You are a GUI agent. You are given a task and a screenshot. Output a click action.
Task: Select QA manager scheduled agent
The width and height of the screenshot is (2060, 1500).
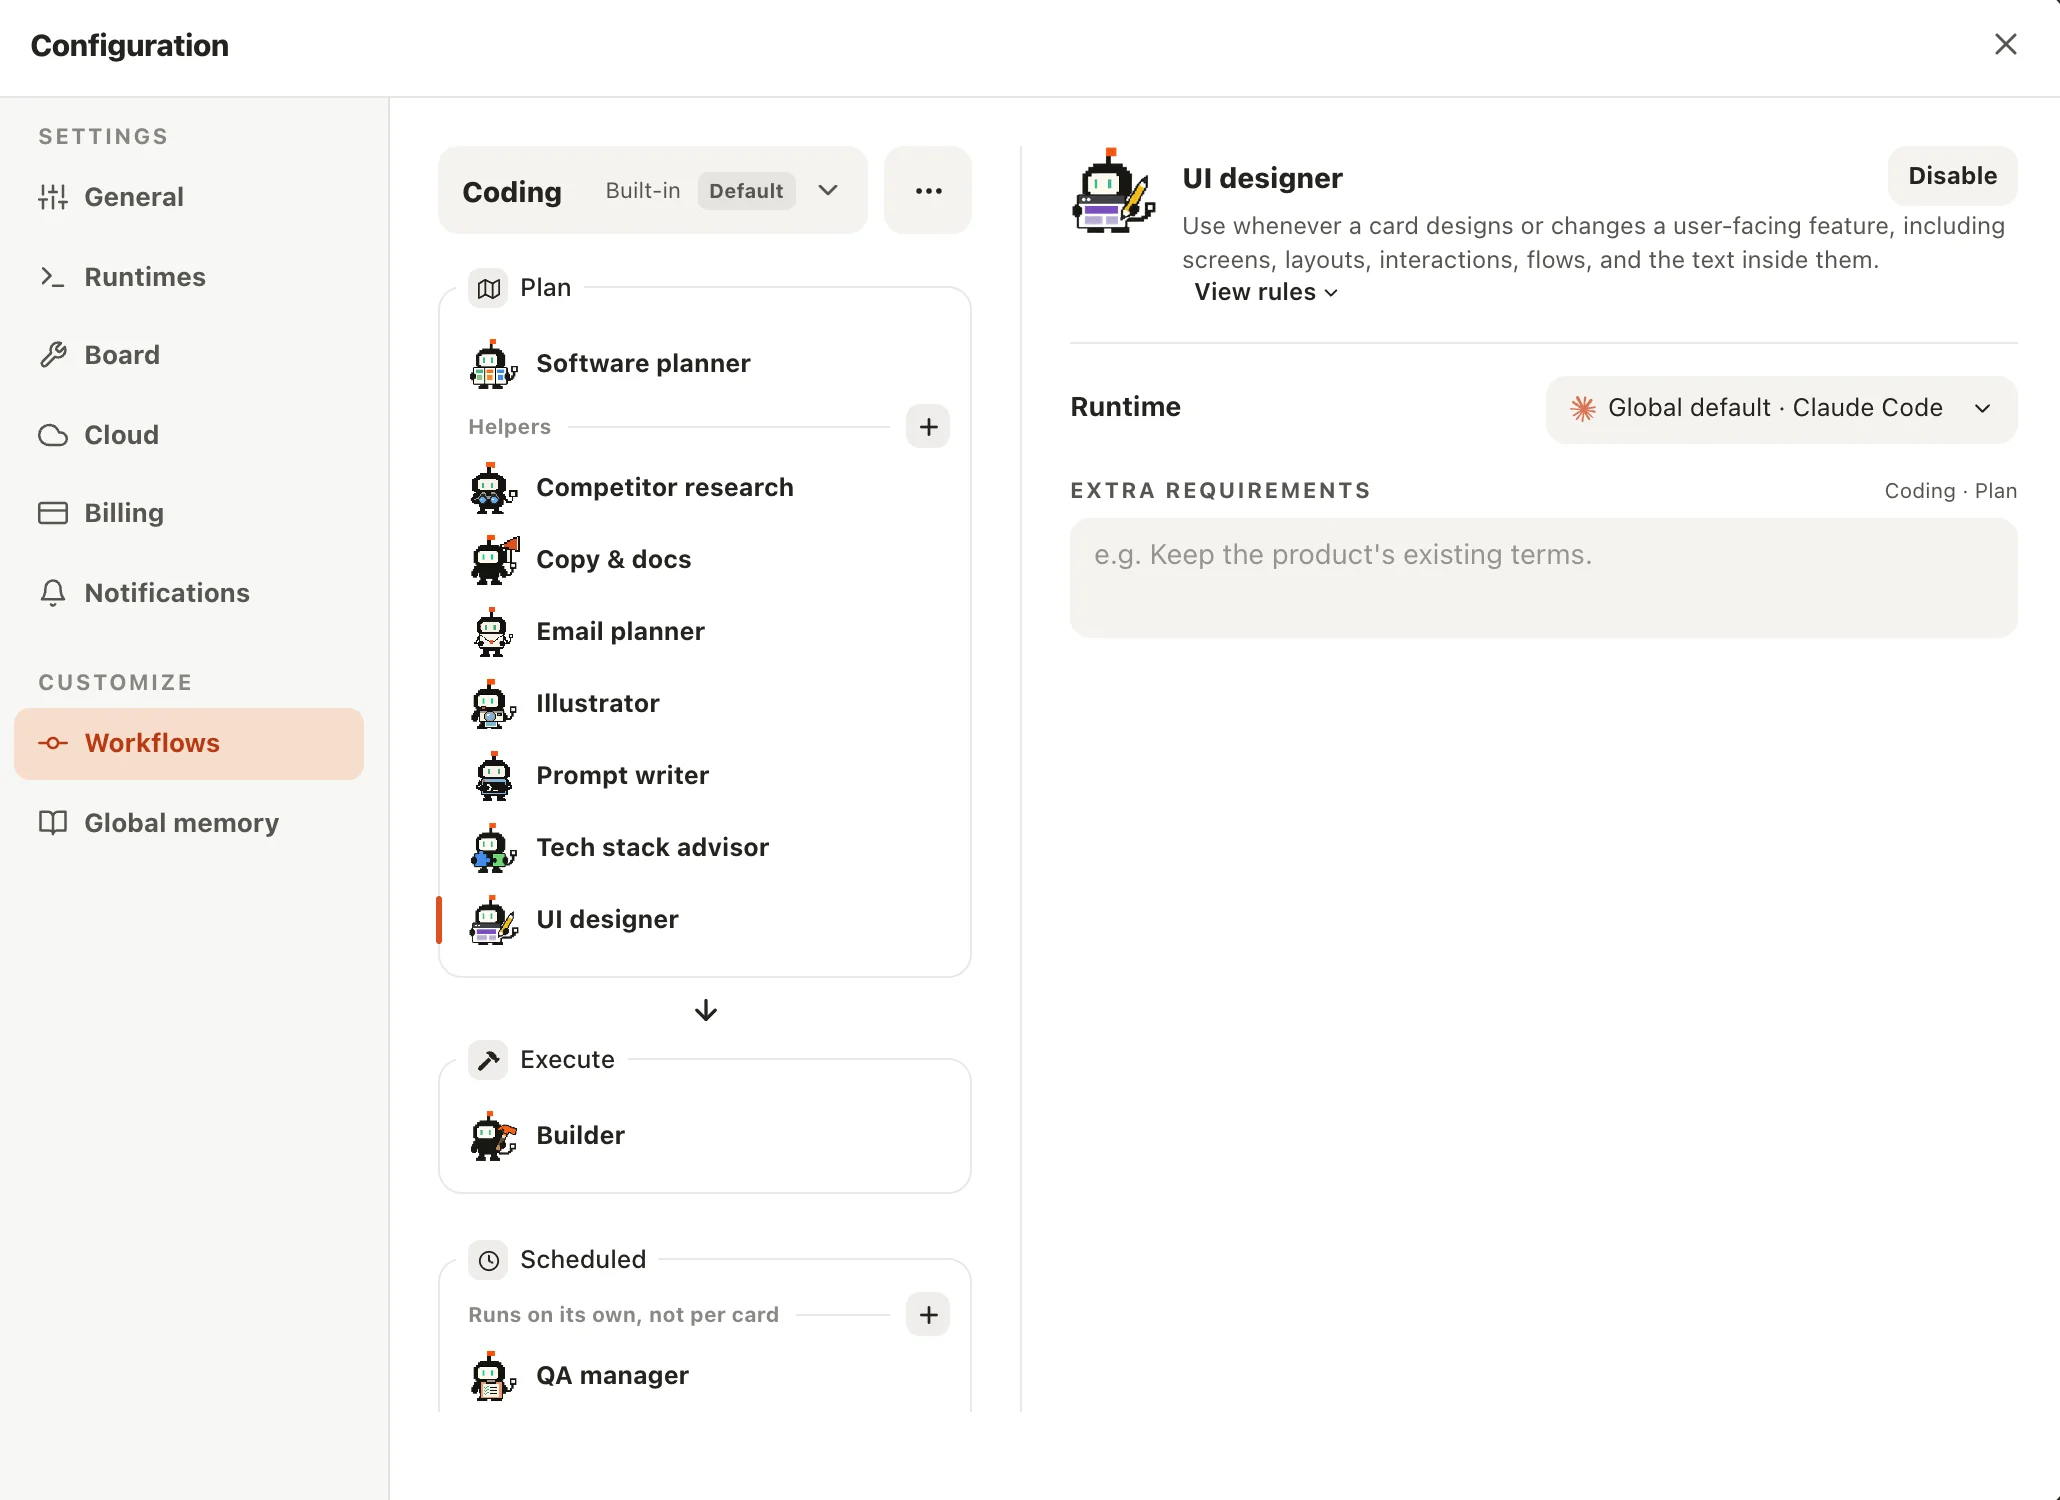[704, 1376]
